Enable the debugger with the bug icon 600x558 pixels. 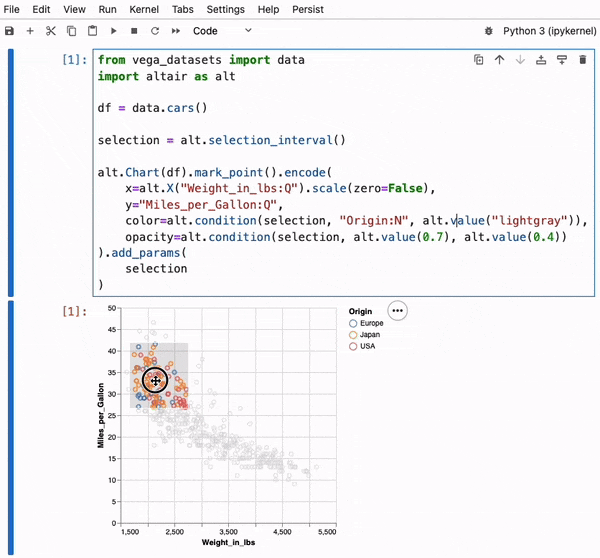(489, 31)
